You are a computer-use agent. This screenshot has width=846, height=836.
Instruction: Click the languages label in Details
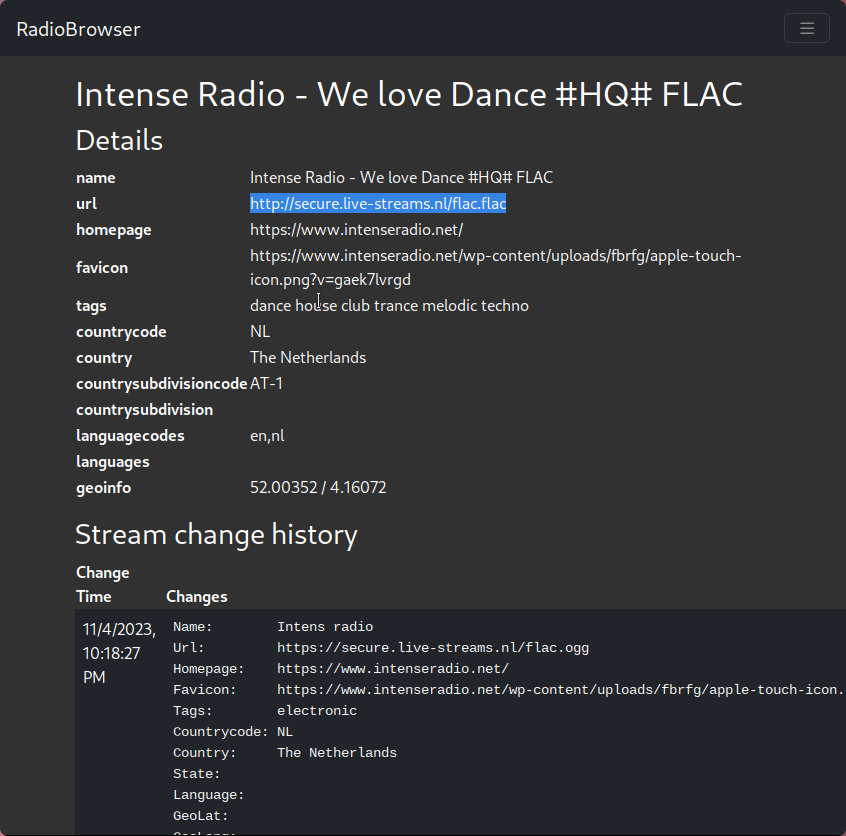(113, 461)
